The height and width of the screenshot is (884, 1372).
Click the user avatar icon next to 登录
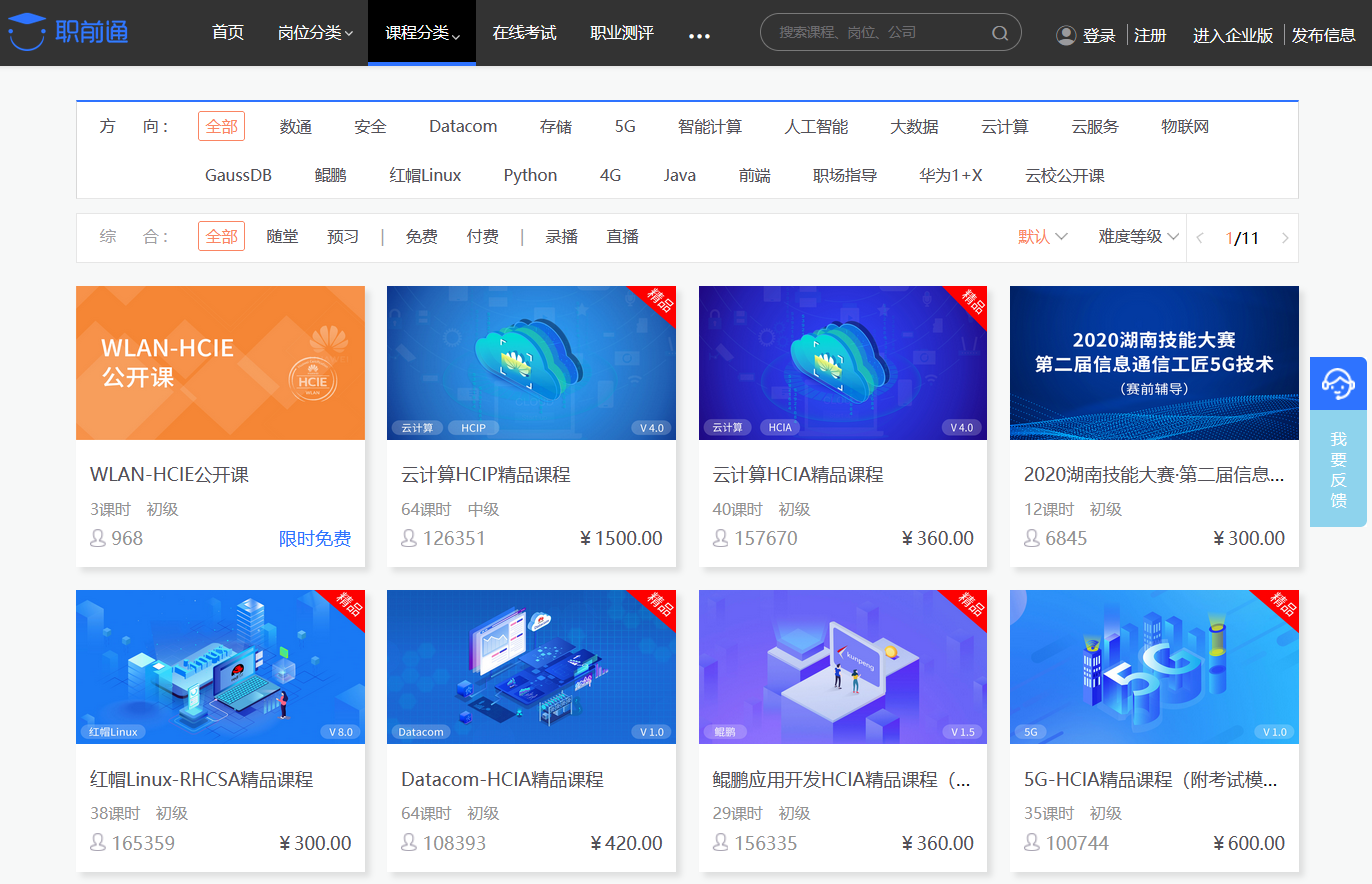[x=1064, y=34]
